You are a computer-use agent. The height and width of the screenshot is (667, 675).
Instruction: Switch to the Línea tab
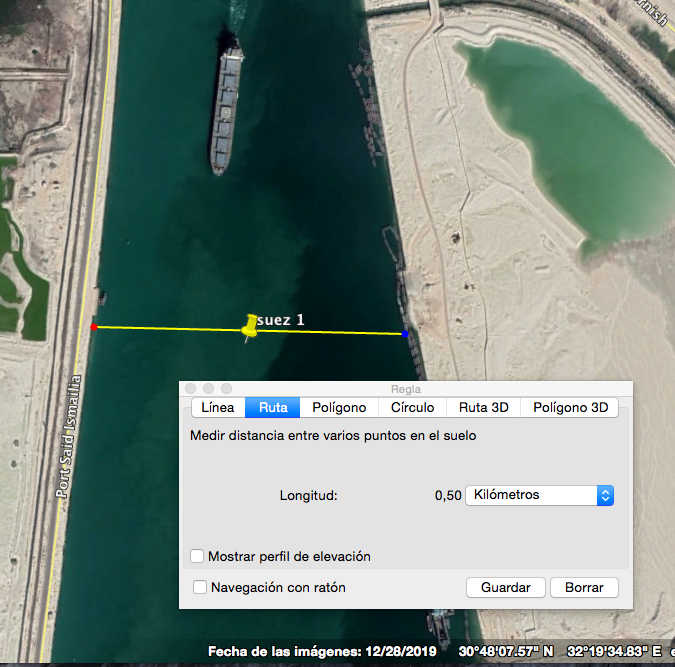pyautogui.click(x=218, y=407)
